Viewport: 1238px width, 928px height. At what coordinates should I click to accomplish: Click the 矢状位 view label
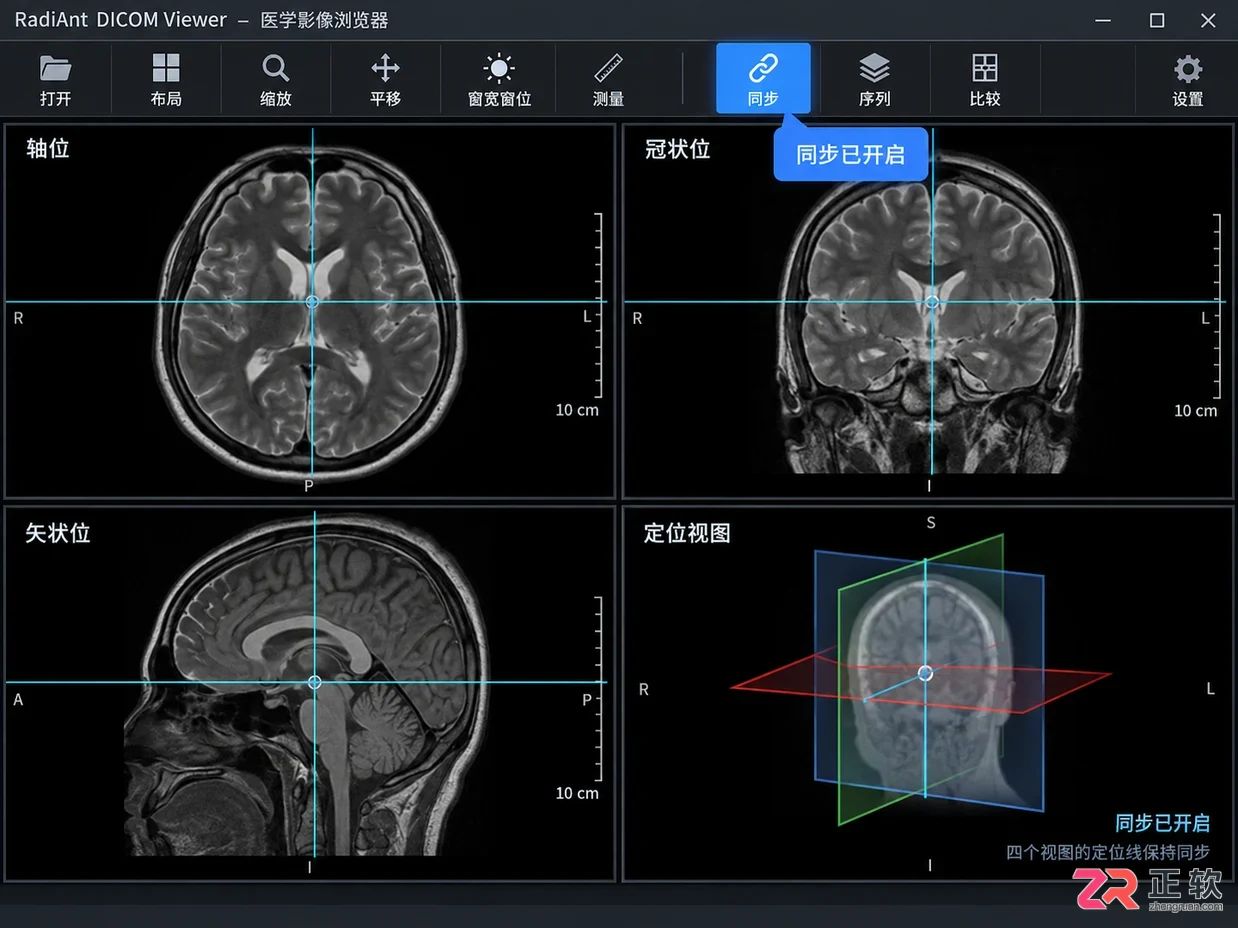[58, 533]
